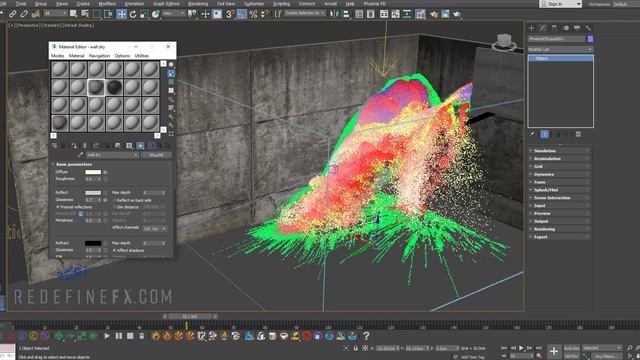The height and width of the screenshot is (360, 640).
Task: Click the Set Key large plus button
Action: 554,351
